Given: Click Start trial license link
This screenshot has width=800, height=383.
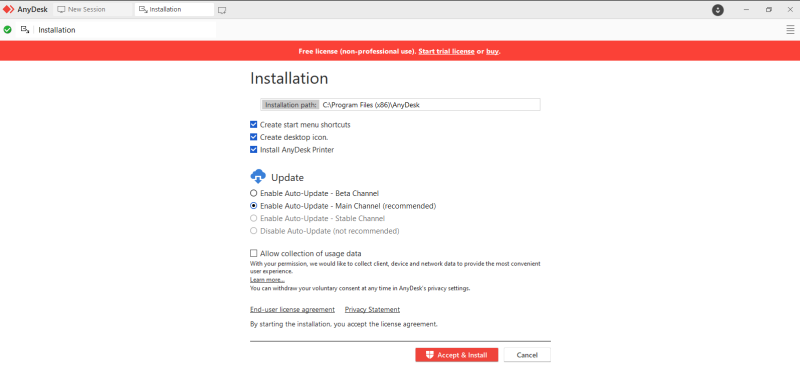Looking at the screenshot, I should click(446, 52).
